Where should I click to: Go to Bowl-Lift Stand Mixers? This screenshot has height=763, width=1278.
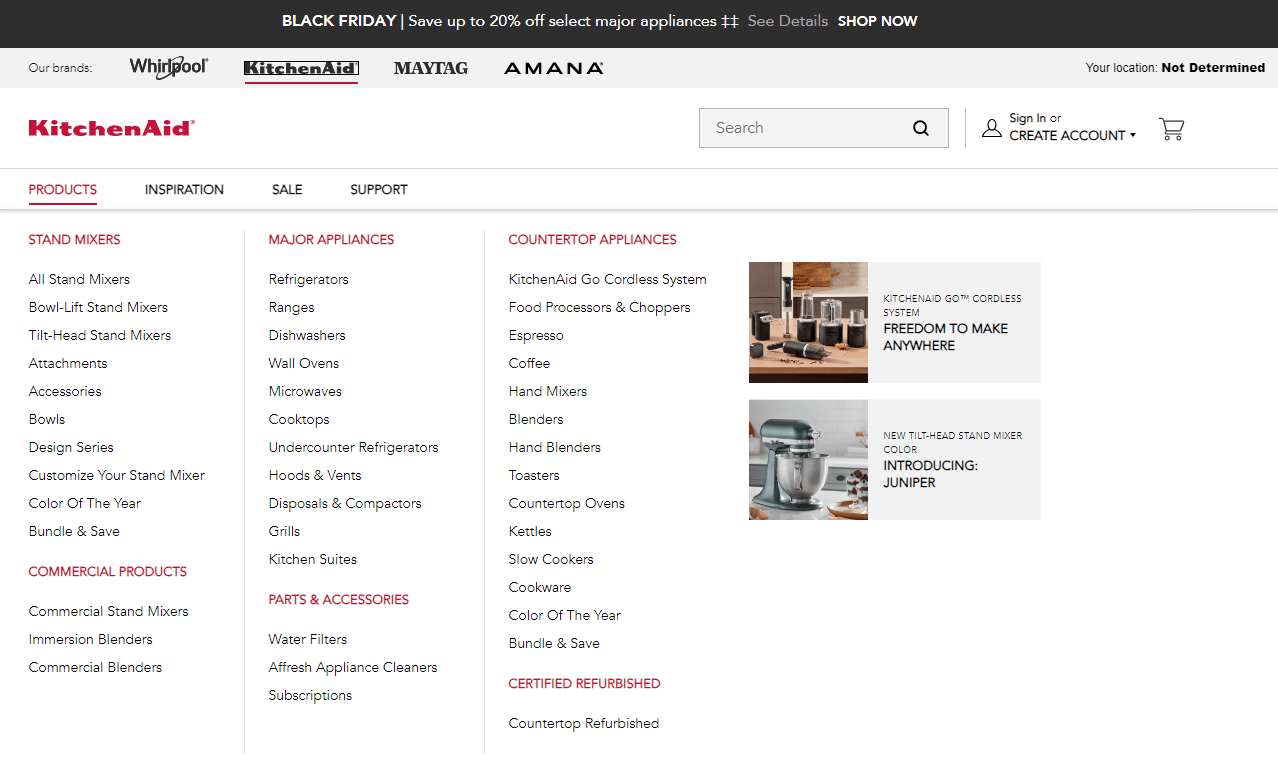coord(98,307)
